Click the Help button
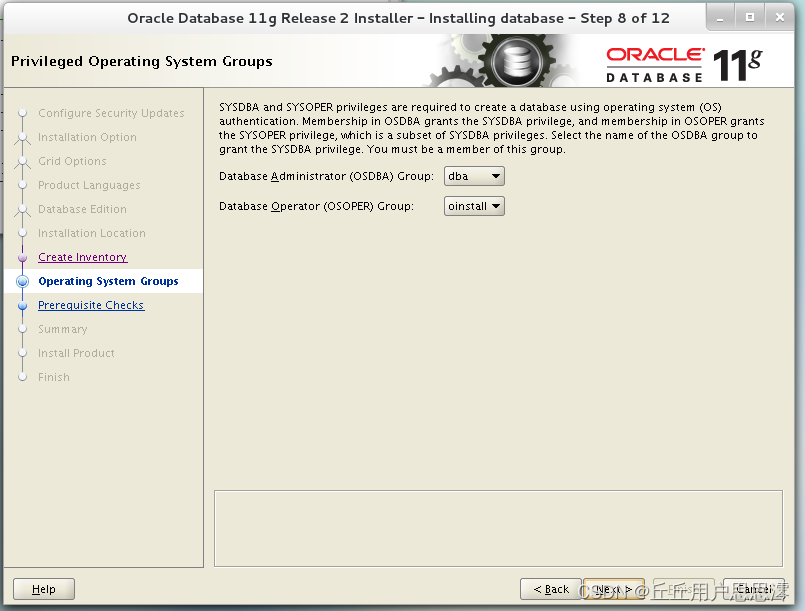 pos(44,589)
